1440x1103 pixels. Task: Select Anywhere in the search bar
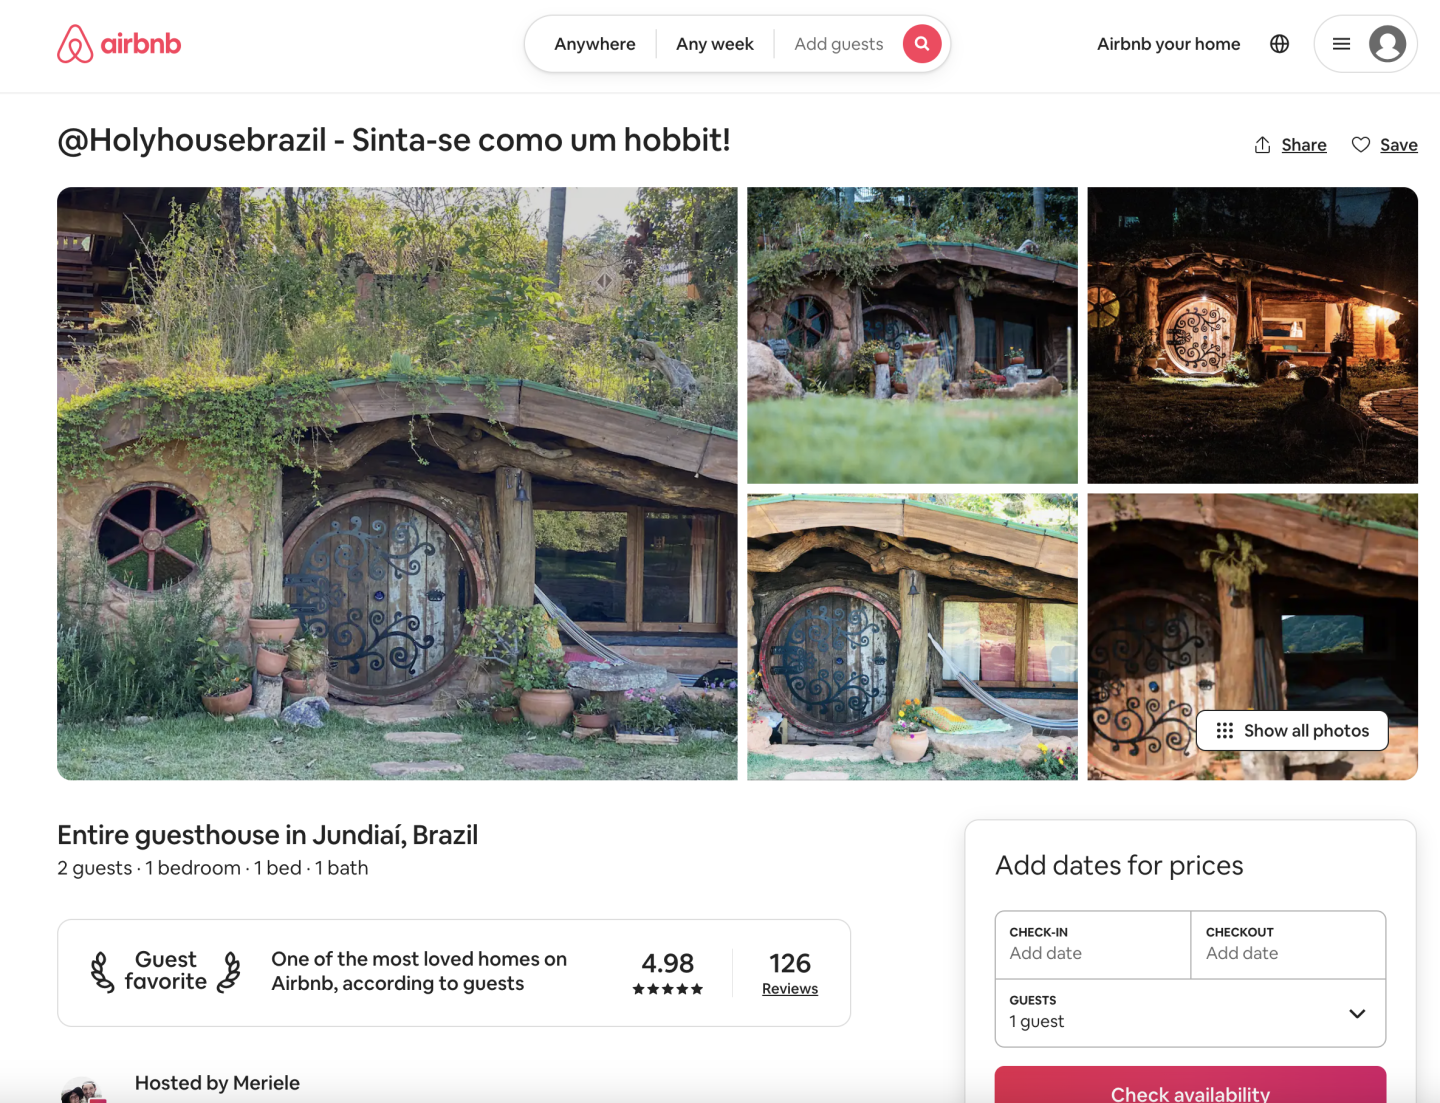click(595, 44)
